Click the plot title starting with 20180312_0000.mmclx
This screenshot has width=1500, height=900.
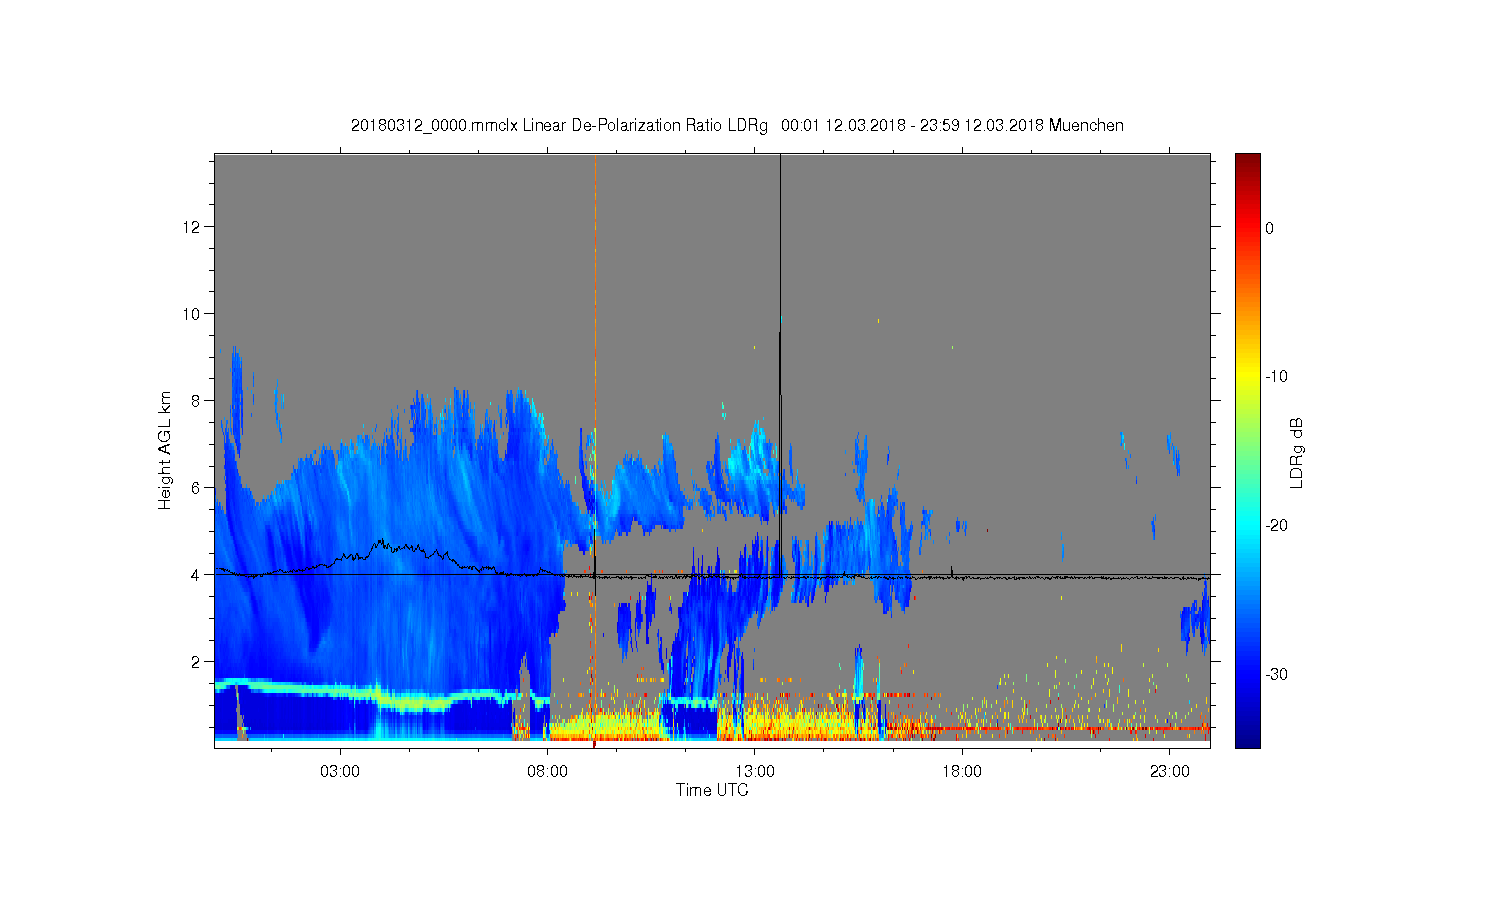737,126
